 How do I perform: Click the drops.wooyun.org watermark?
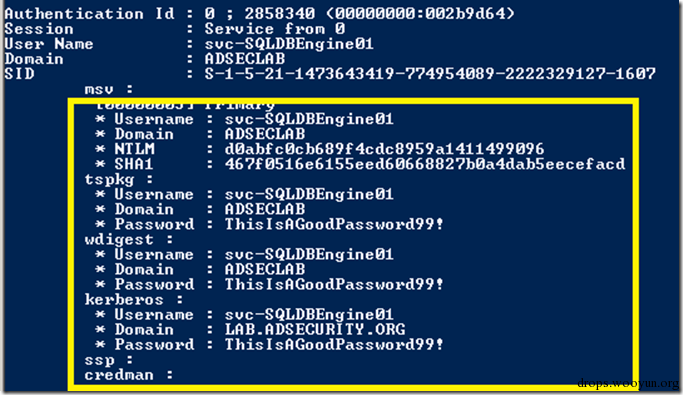pos(628,383)
